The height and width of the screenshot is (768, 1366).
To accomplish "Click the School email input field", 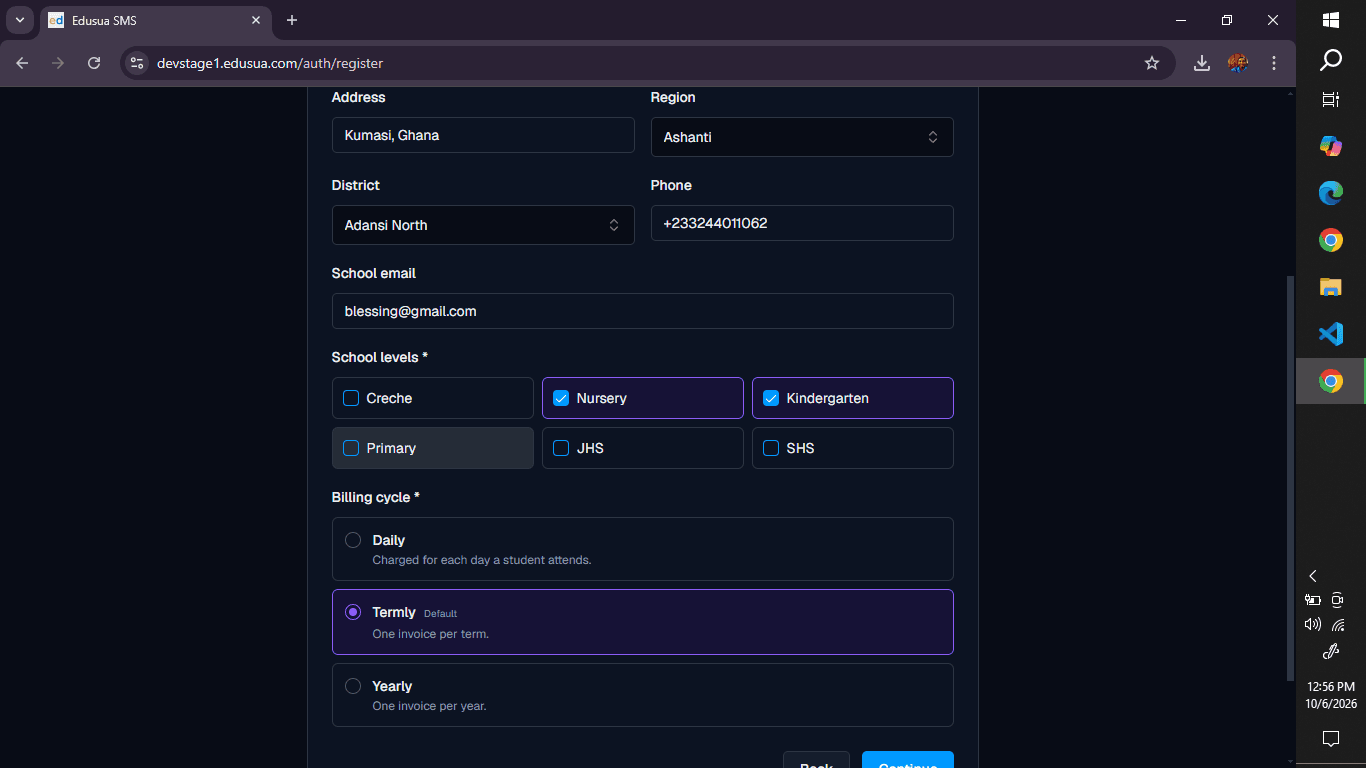I will coord(643,311).
